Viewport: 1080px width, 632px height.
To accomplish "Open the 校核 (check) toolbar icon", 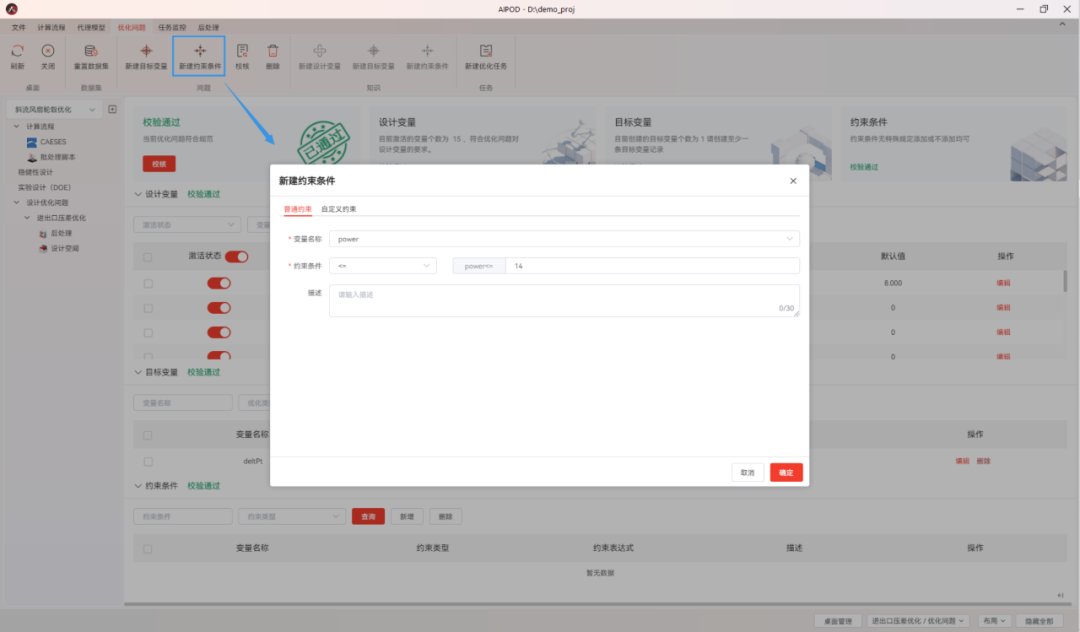I will pyautogui.click(x=241, y=52).
